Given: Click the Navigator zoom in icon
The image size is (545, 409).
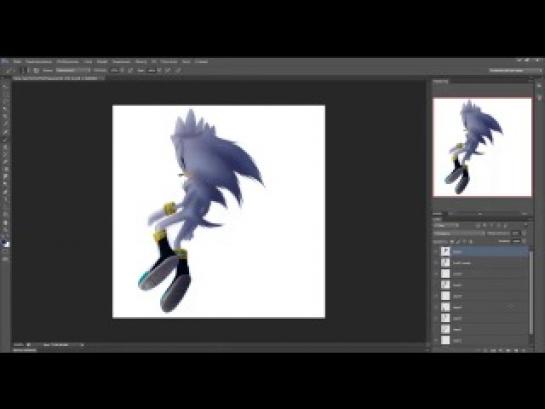Looking at the screenshot, I should coord(524,214).
